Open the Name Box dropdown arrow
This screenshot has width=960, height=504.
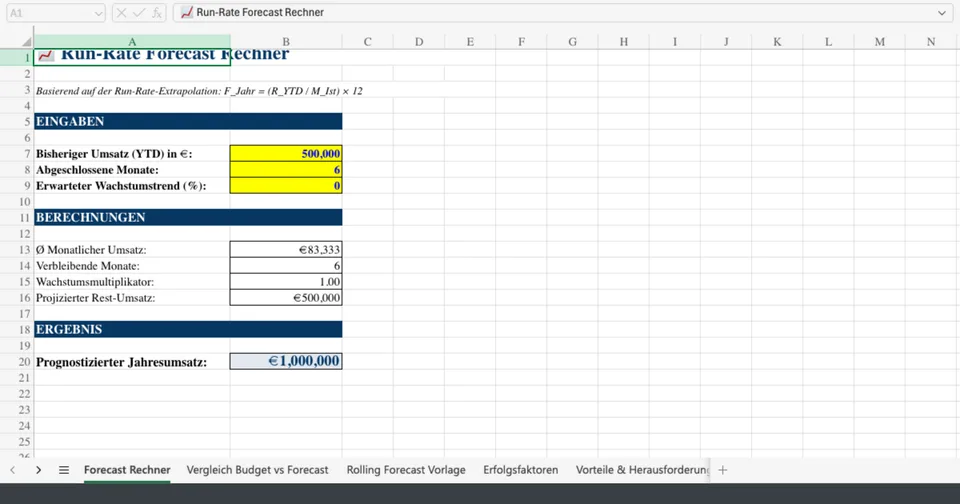(99, 13)
